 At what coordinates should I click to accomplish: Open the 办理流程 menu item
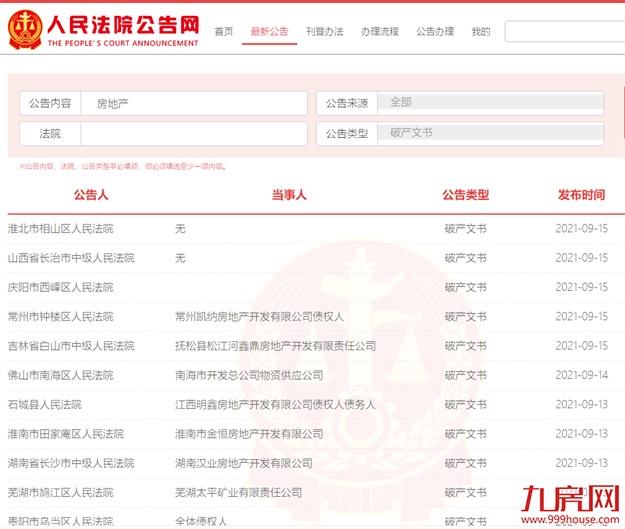tap(380, 31)
